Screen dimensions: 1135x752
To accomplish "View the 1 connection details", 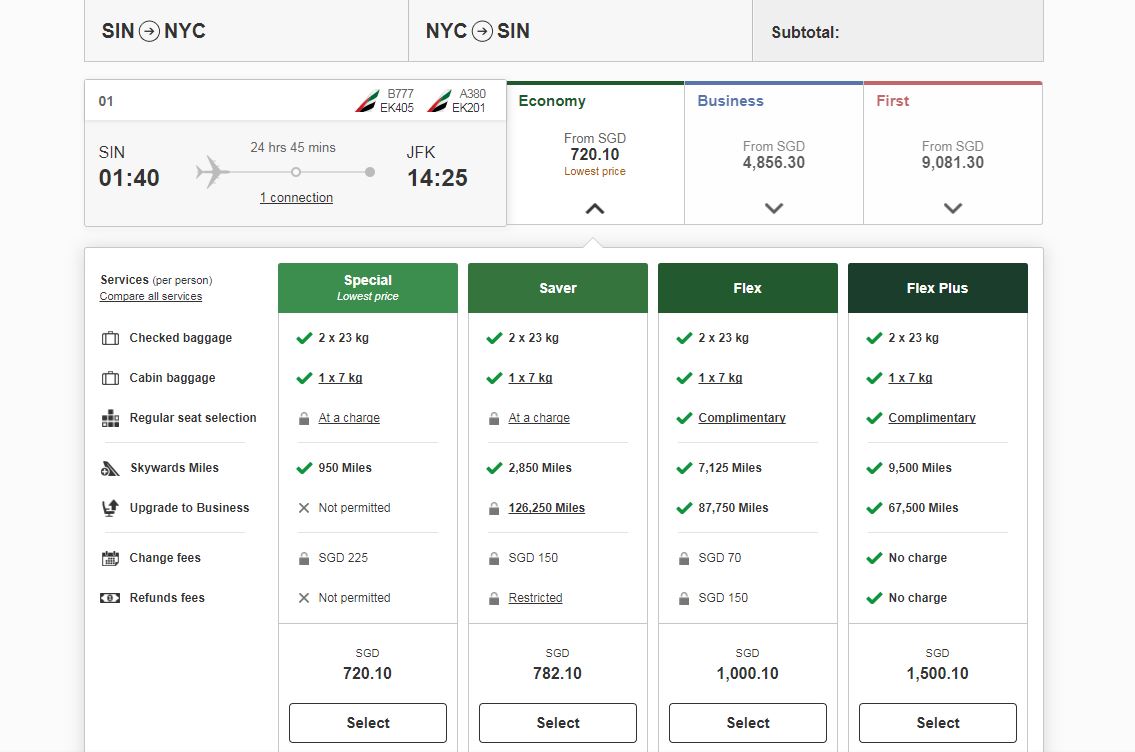I will click(x=296, y=198).
